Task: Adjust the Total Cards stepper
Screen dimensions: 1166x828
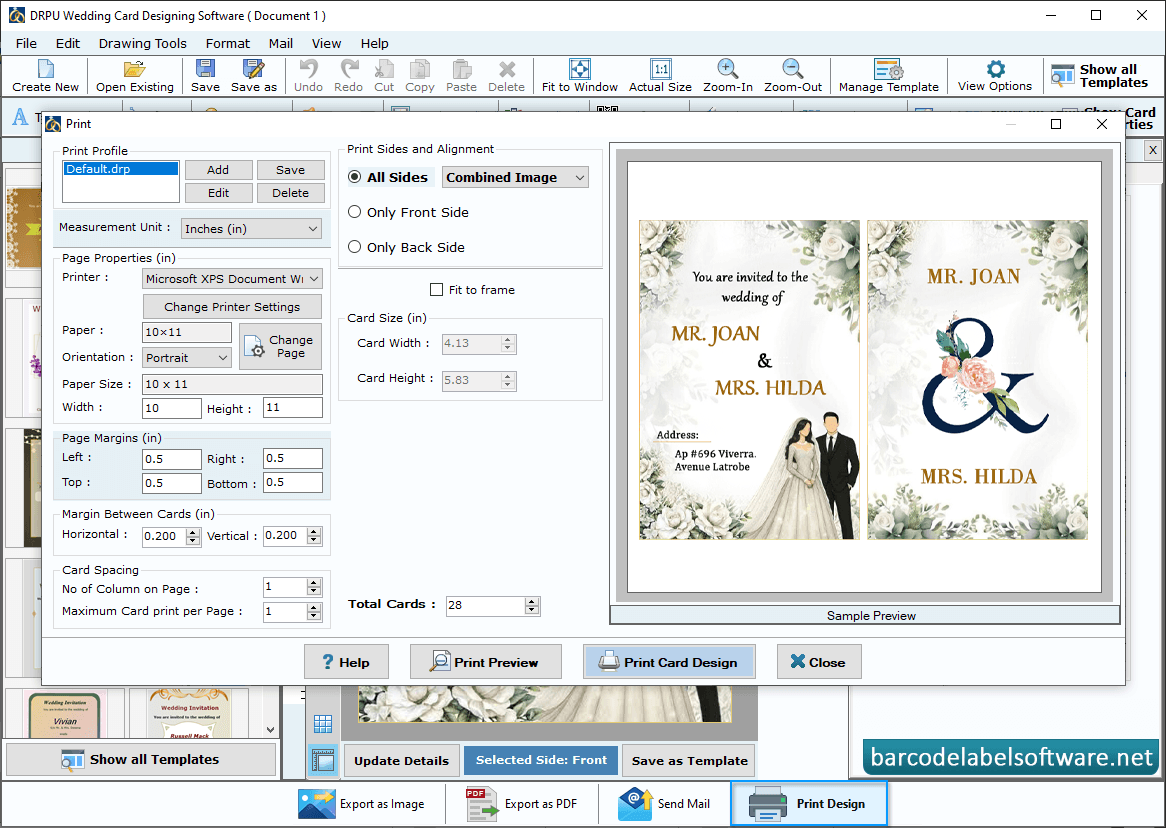Action: [x=532, y=606]
